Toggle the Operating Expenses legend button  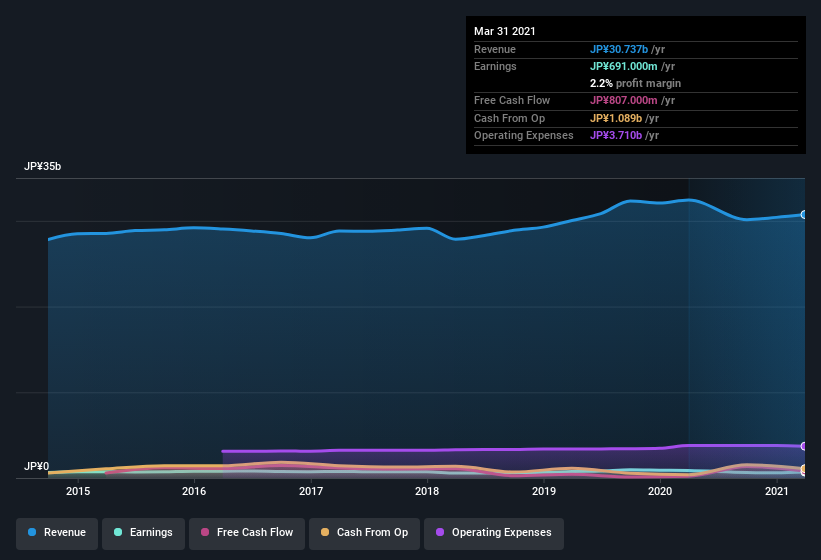(x=494, y=533)
